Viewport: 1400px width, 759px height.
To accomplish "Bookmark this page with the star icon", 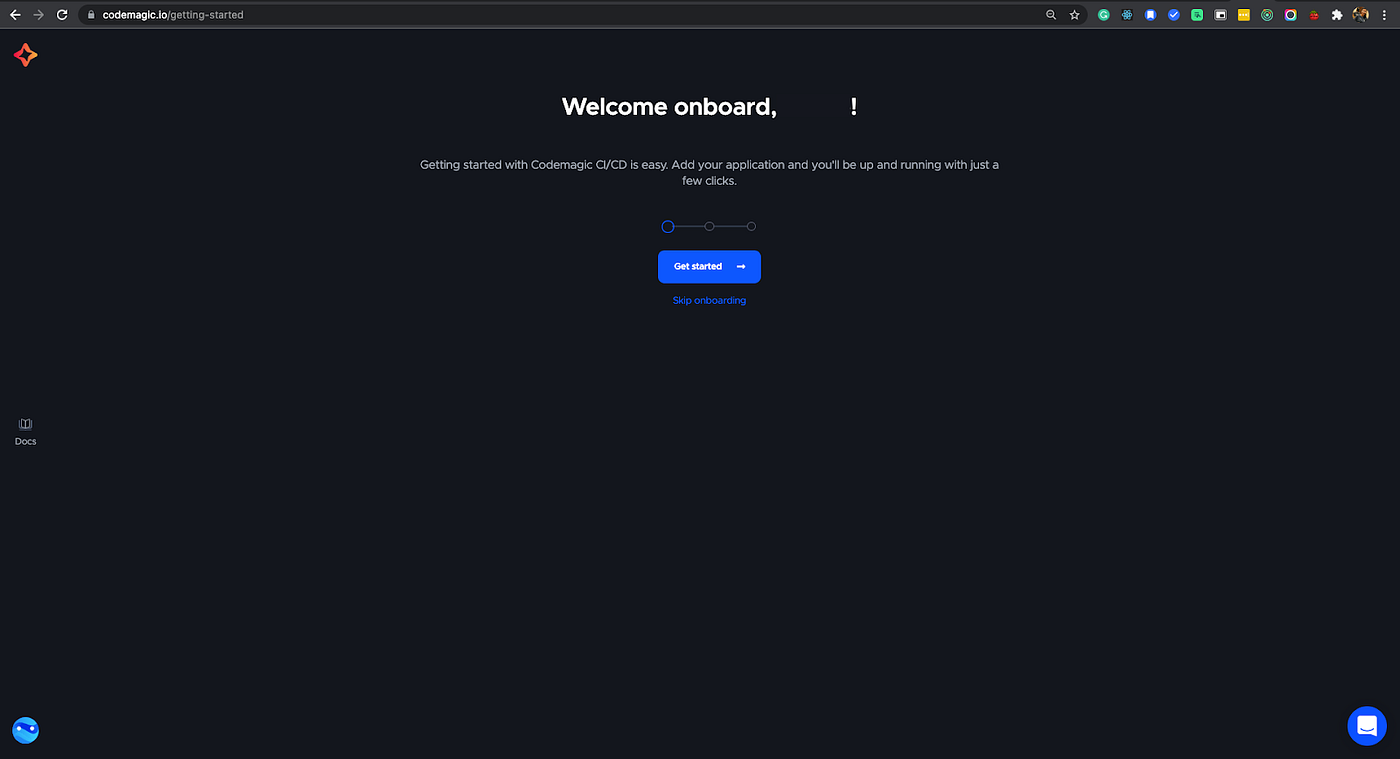I will pyautogui.click(x=1075, y=15).
